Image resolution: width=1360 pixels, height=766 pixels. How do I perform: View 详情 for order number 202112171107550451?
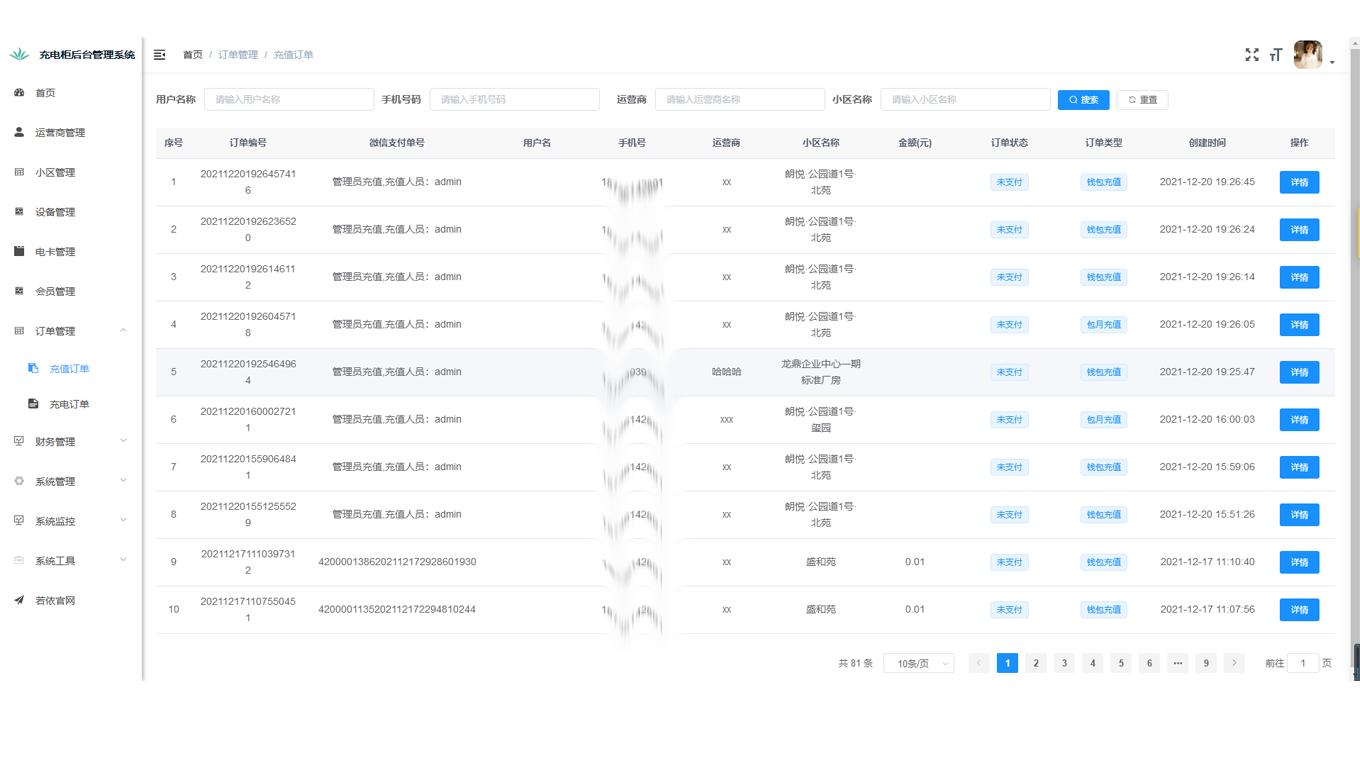(x=1299, y=609)
